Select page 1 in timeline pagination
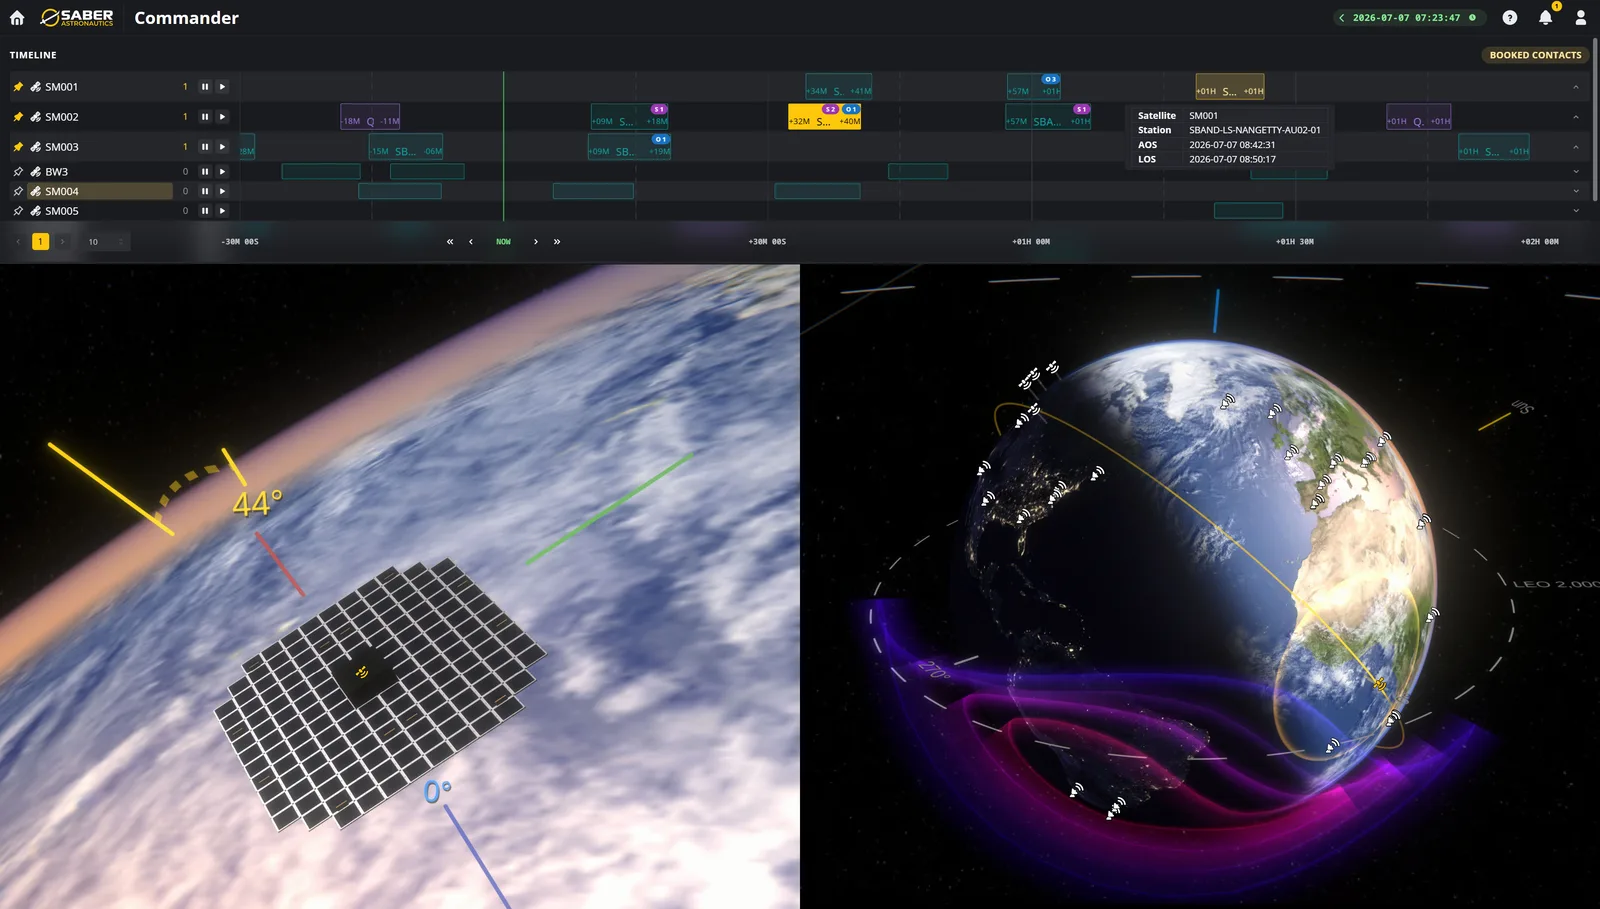The width and height of the screenshot is (1600, 909). click(x=40, y=242)
